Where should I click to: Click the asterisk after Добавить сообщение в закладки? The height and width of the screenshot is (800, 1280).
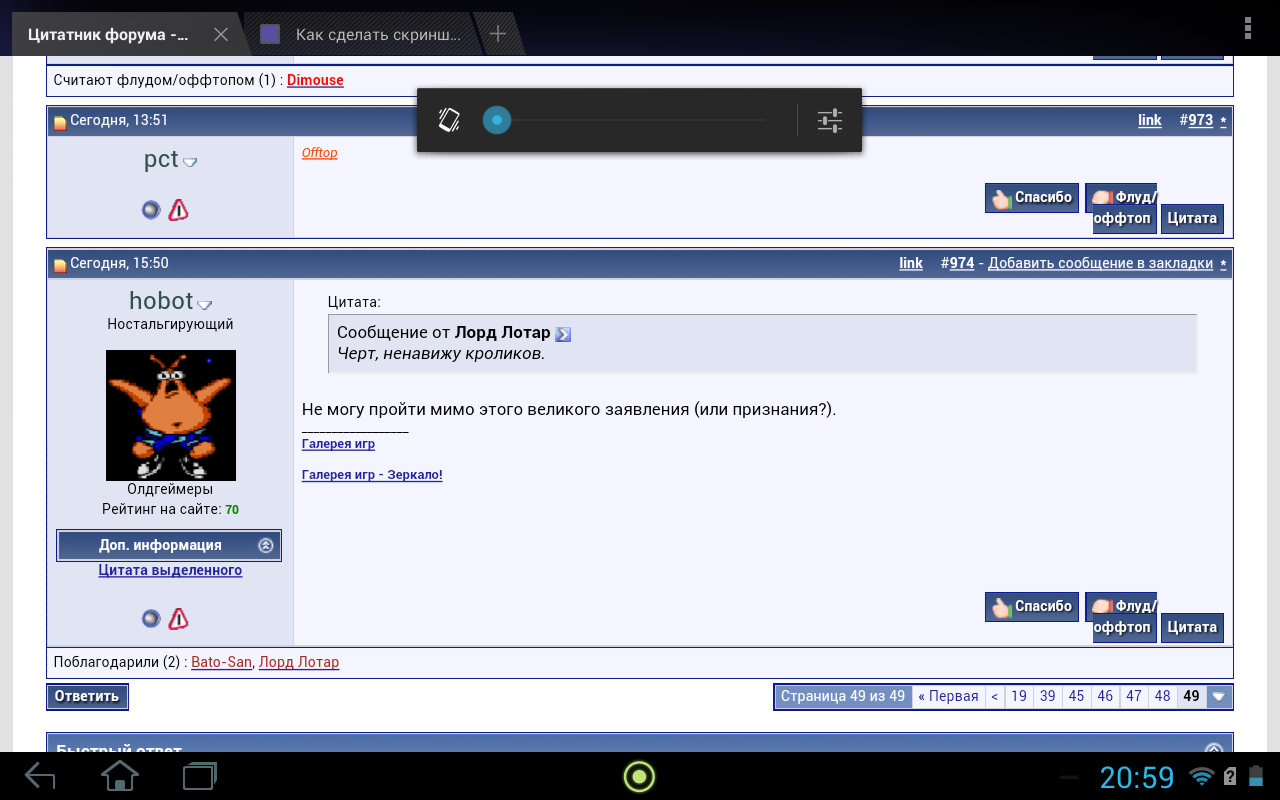coord(1223,264)
